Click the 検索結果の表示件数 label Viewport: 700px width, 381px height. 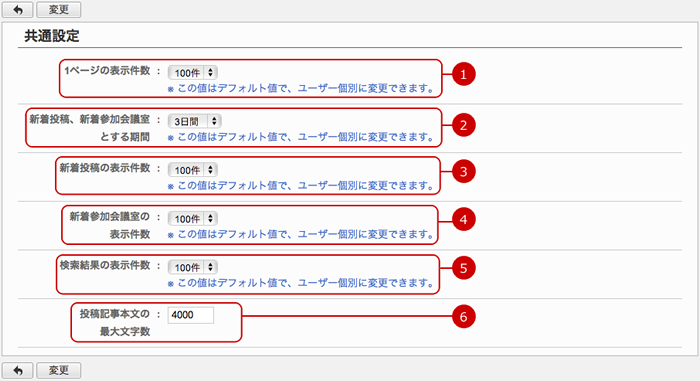tap(105, 265)
